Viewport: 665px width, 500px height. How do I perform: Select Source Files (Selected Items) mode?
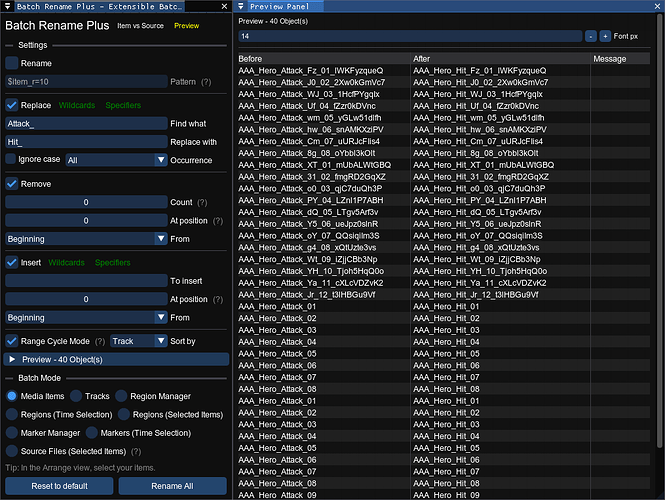tap(12, 451)
